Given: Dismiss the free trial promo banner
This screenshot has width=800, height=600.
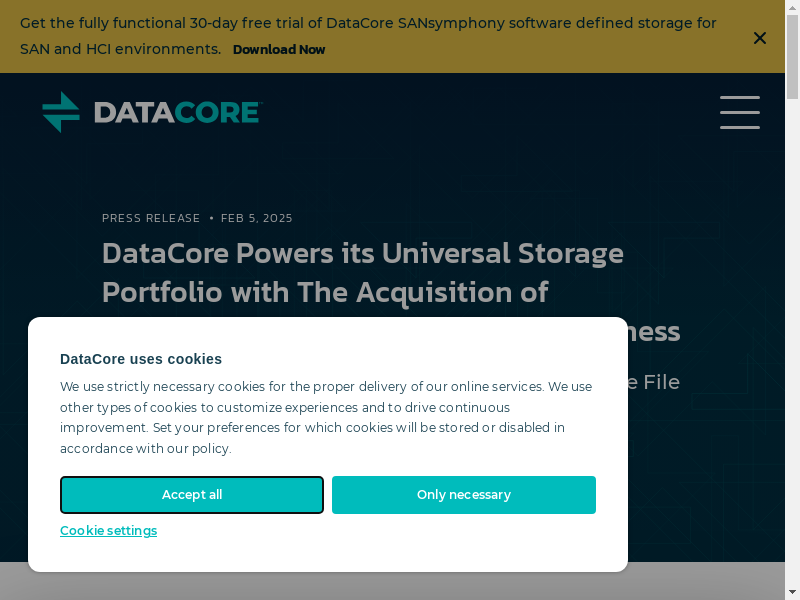Looking at the screenshot, I should (x=760, y=38).
